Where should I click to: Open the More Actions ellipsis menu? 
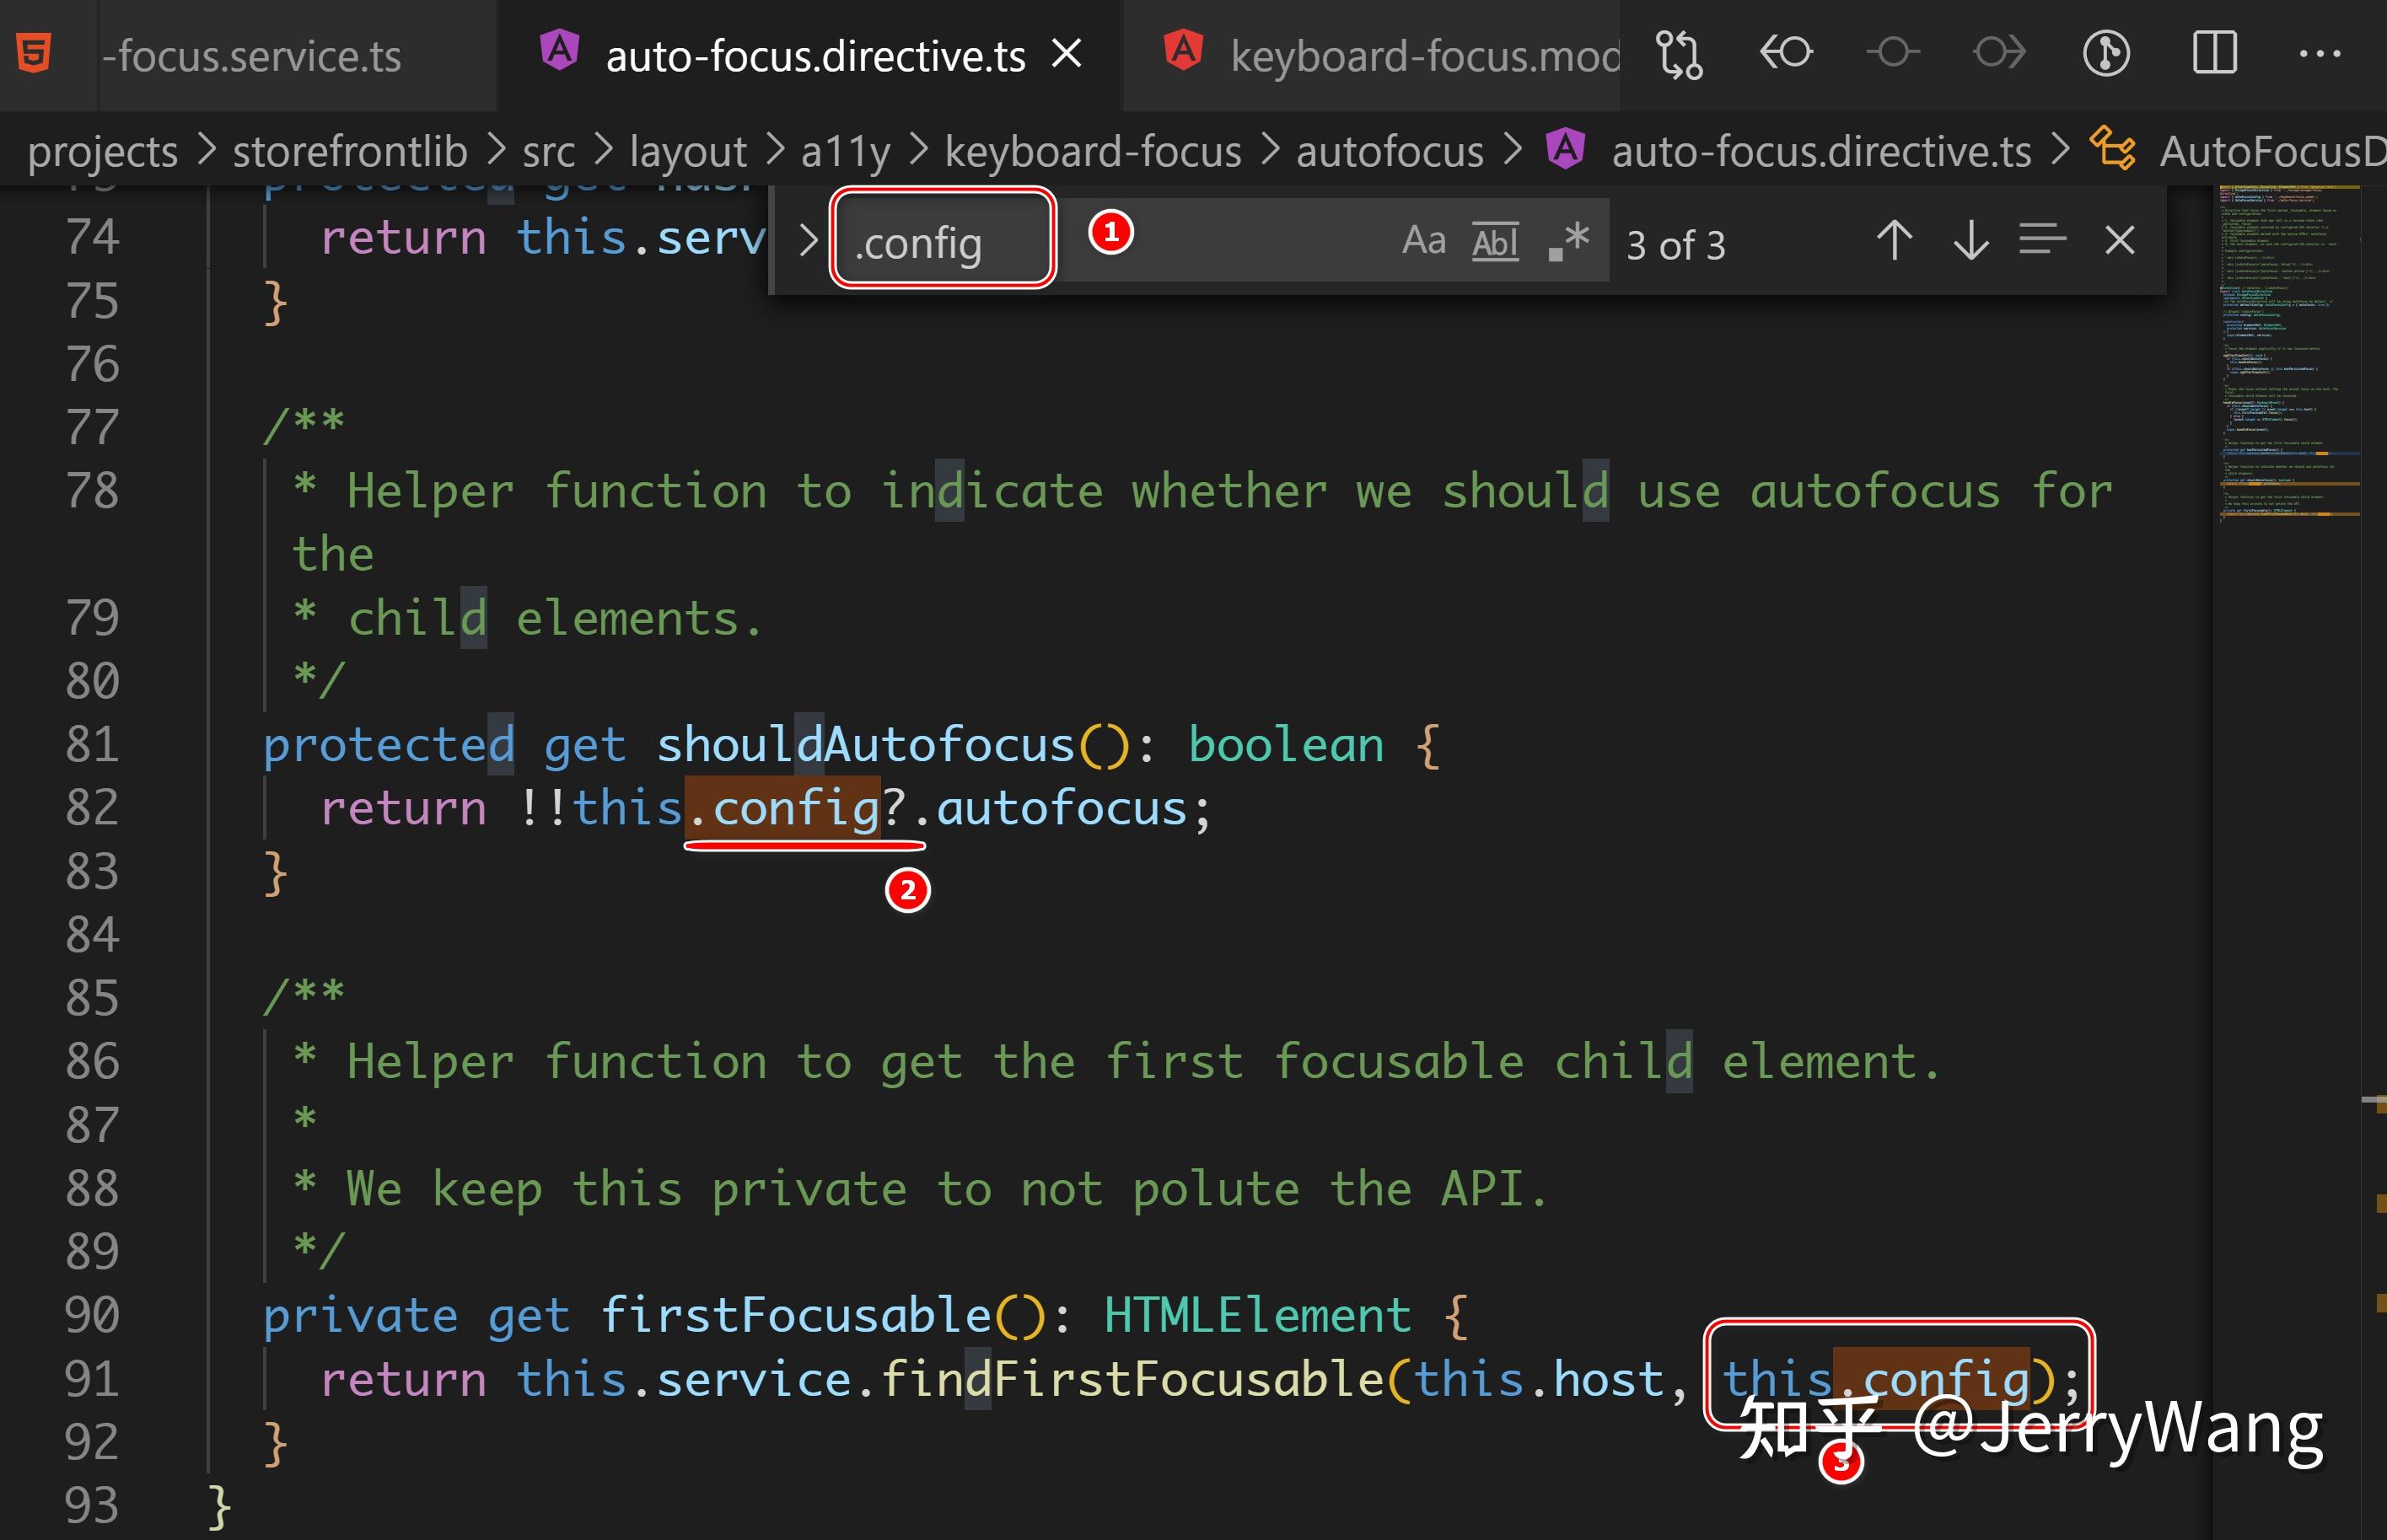pos(2320,54)
